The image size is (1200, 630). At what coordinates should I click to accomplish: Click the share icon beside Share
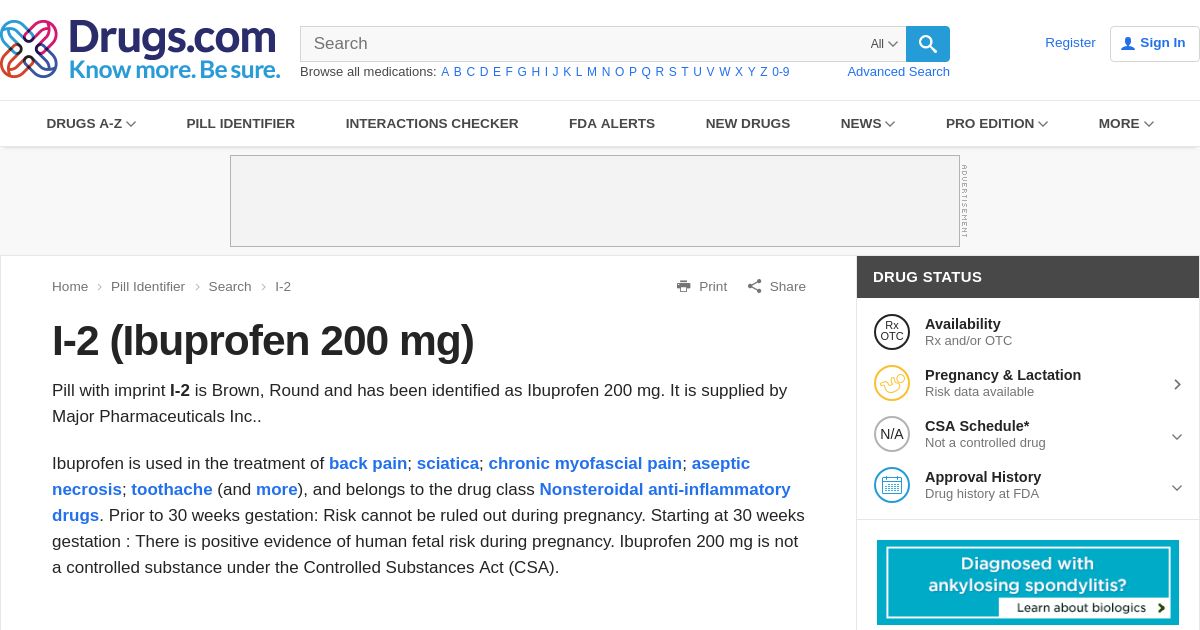[755, 286]
